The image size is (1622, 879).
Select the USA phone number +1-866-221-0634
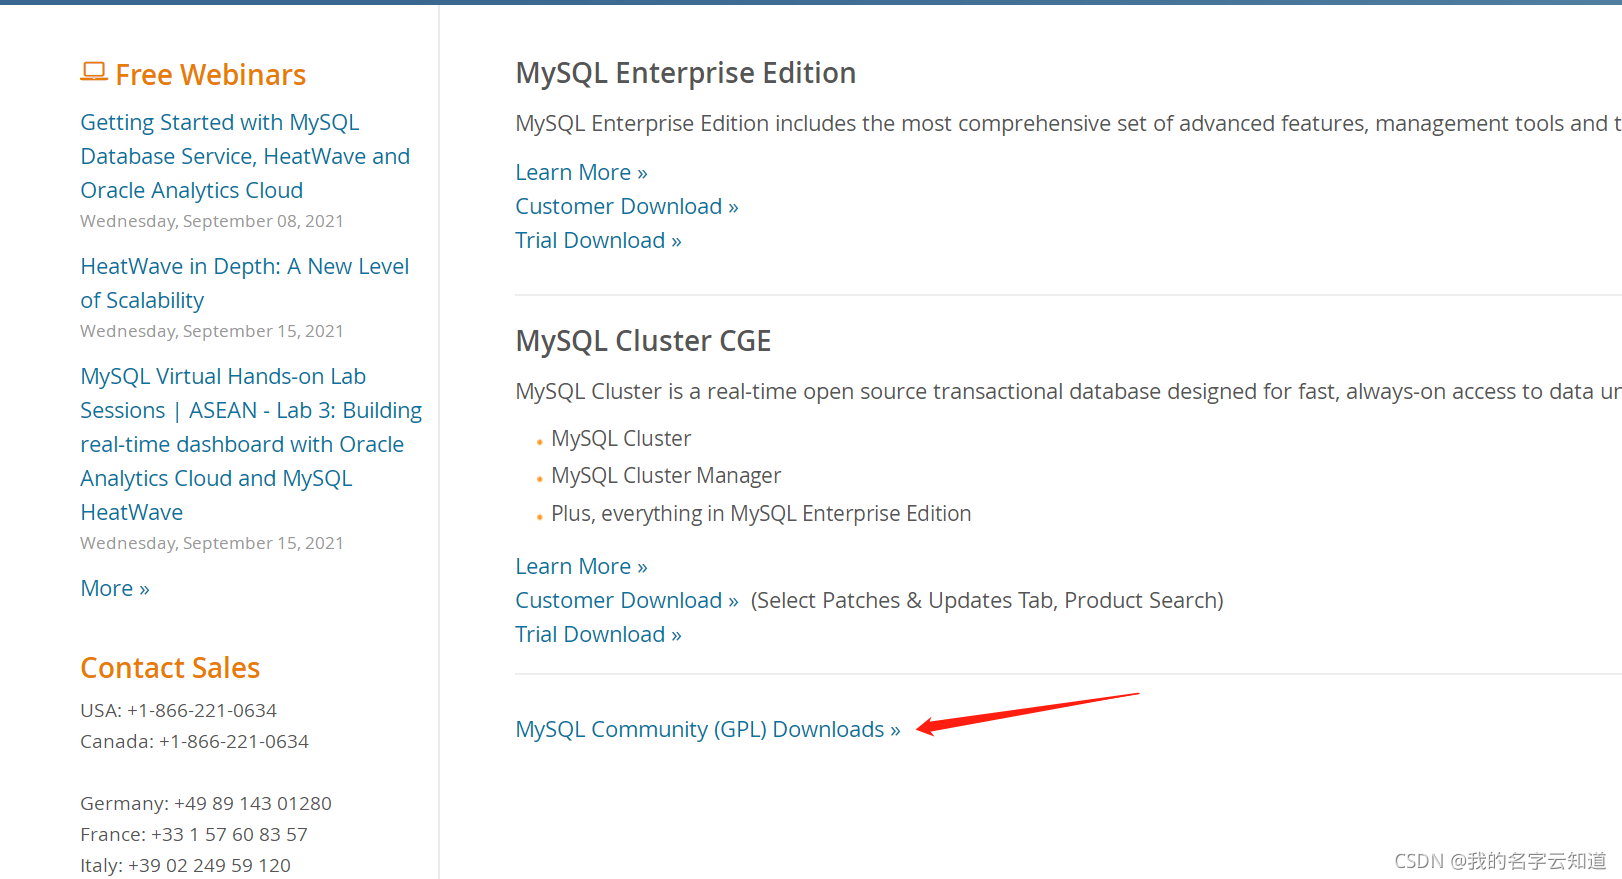click(x=201, y=710)
